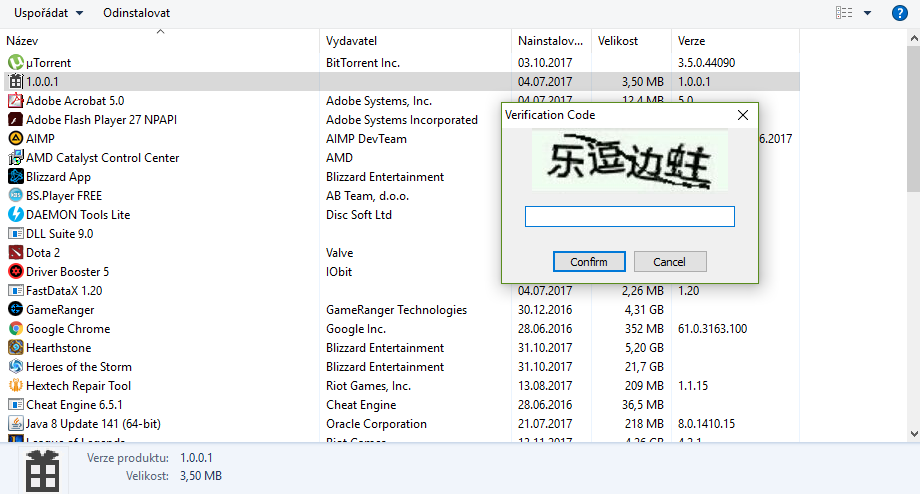Click the 13.08.2017 install date cell

(545, 385)
